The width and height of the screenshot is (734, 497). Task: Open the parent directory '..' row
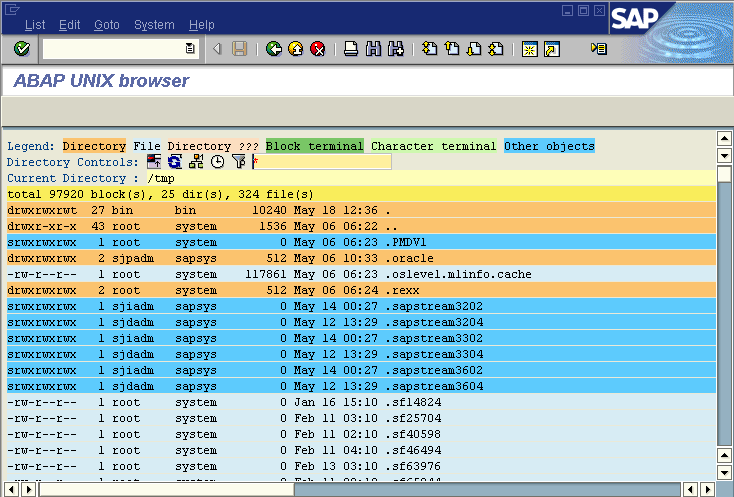(x=361, y=227)
